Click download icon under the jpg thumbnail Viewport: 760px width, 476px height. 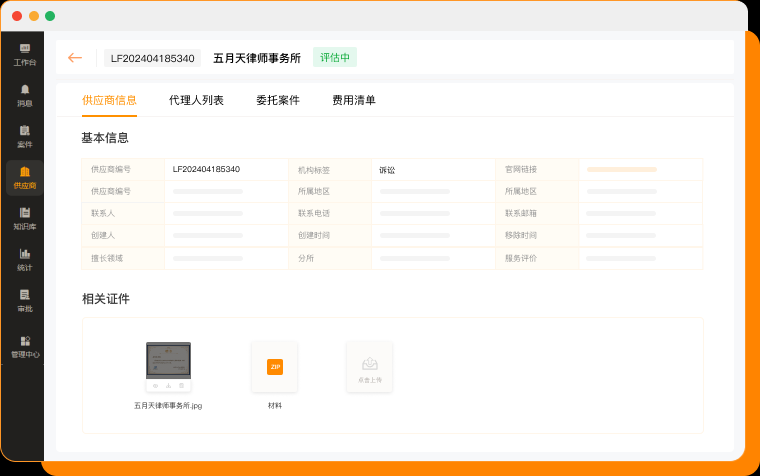[x=168, y=385]
